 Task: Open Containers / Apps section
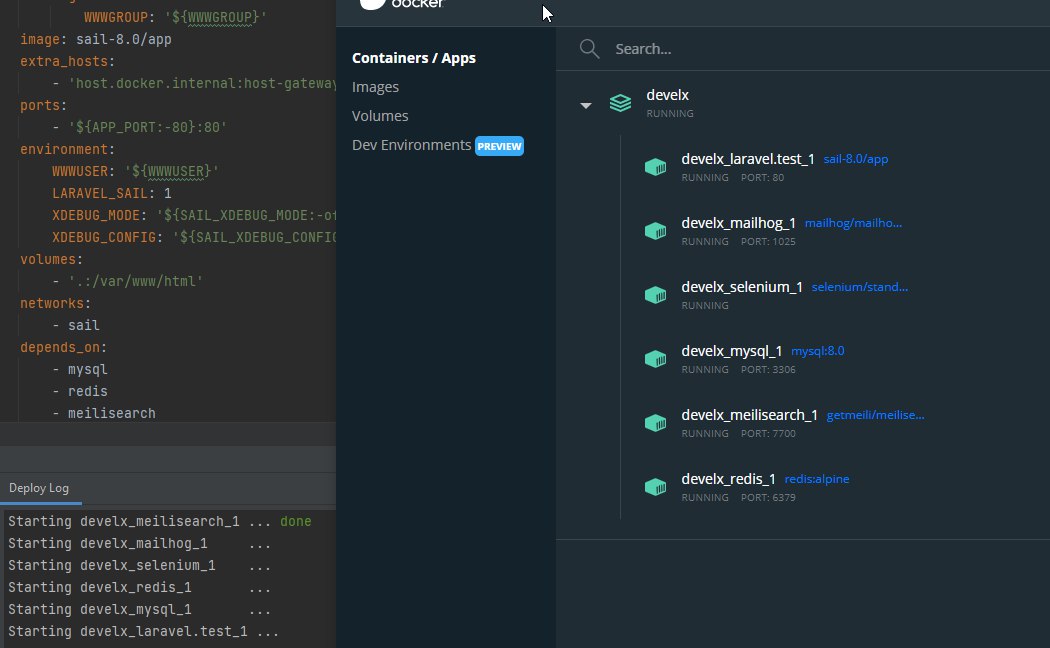414,58
